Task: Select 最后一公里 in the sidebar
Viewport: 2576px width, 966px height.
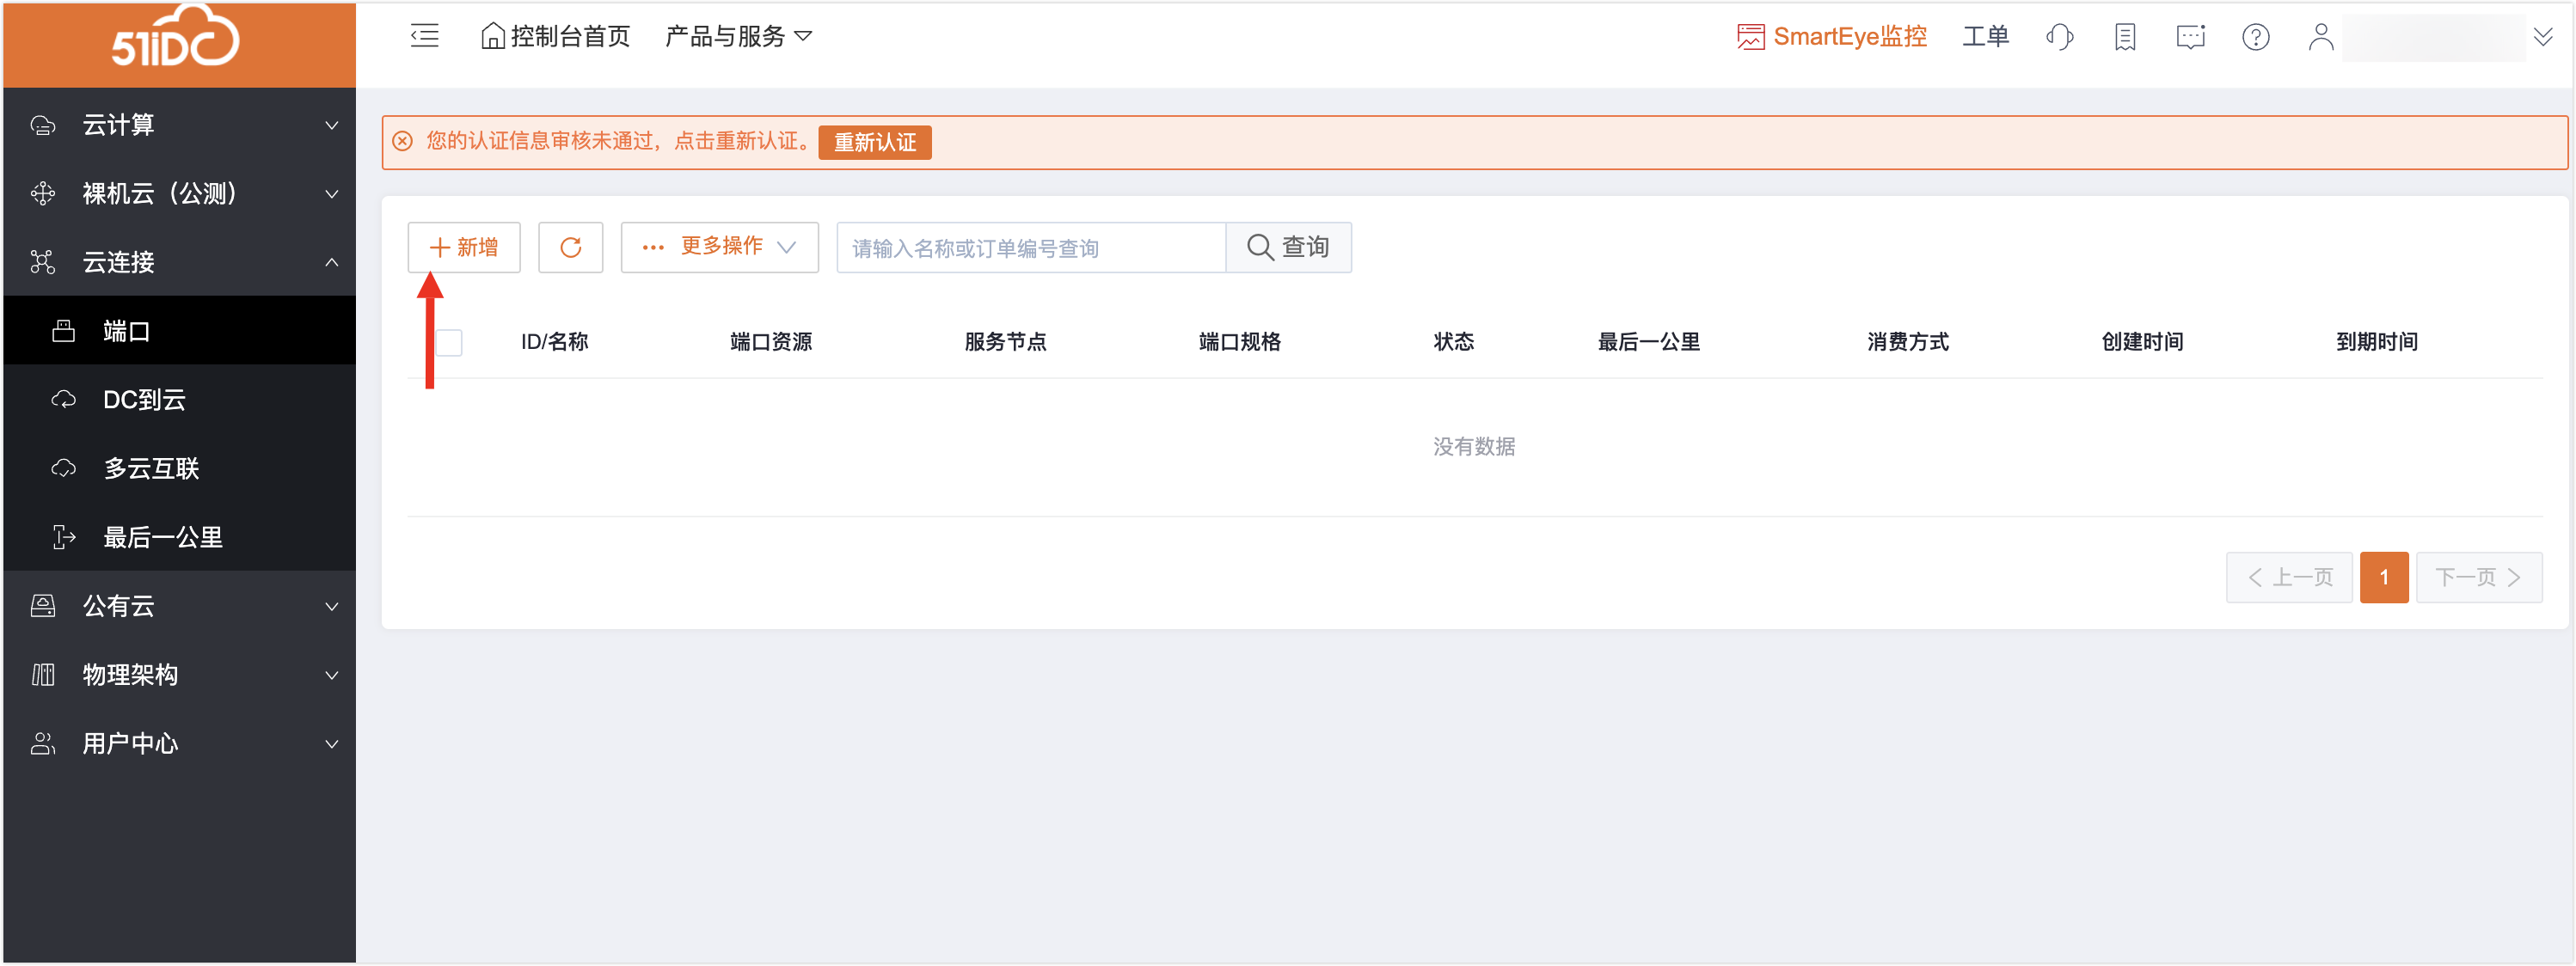Action: tap(163, 537)
